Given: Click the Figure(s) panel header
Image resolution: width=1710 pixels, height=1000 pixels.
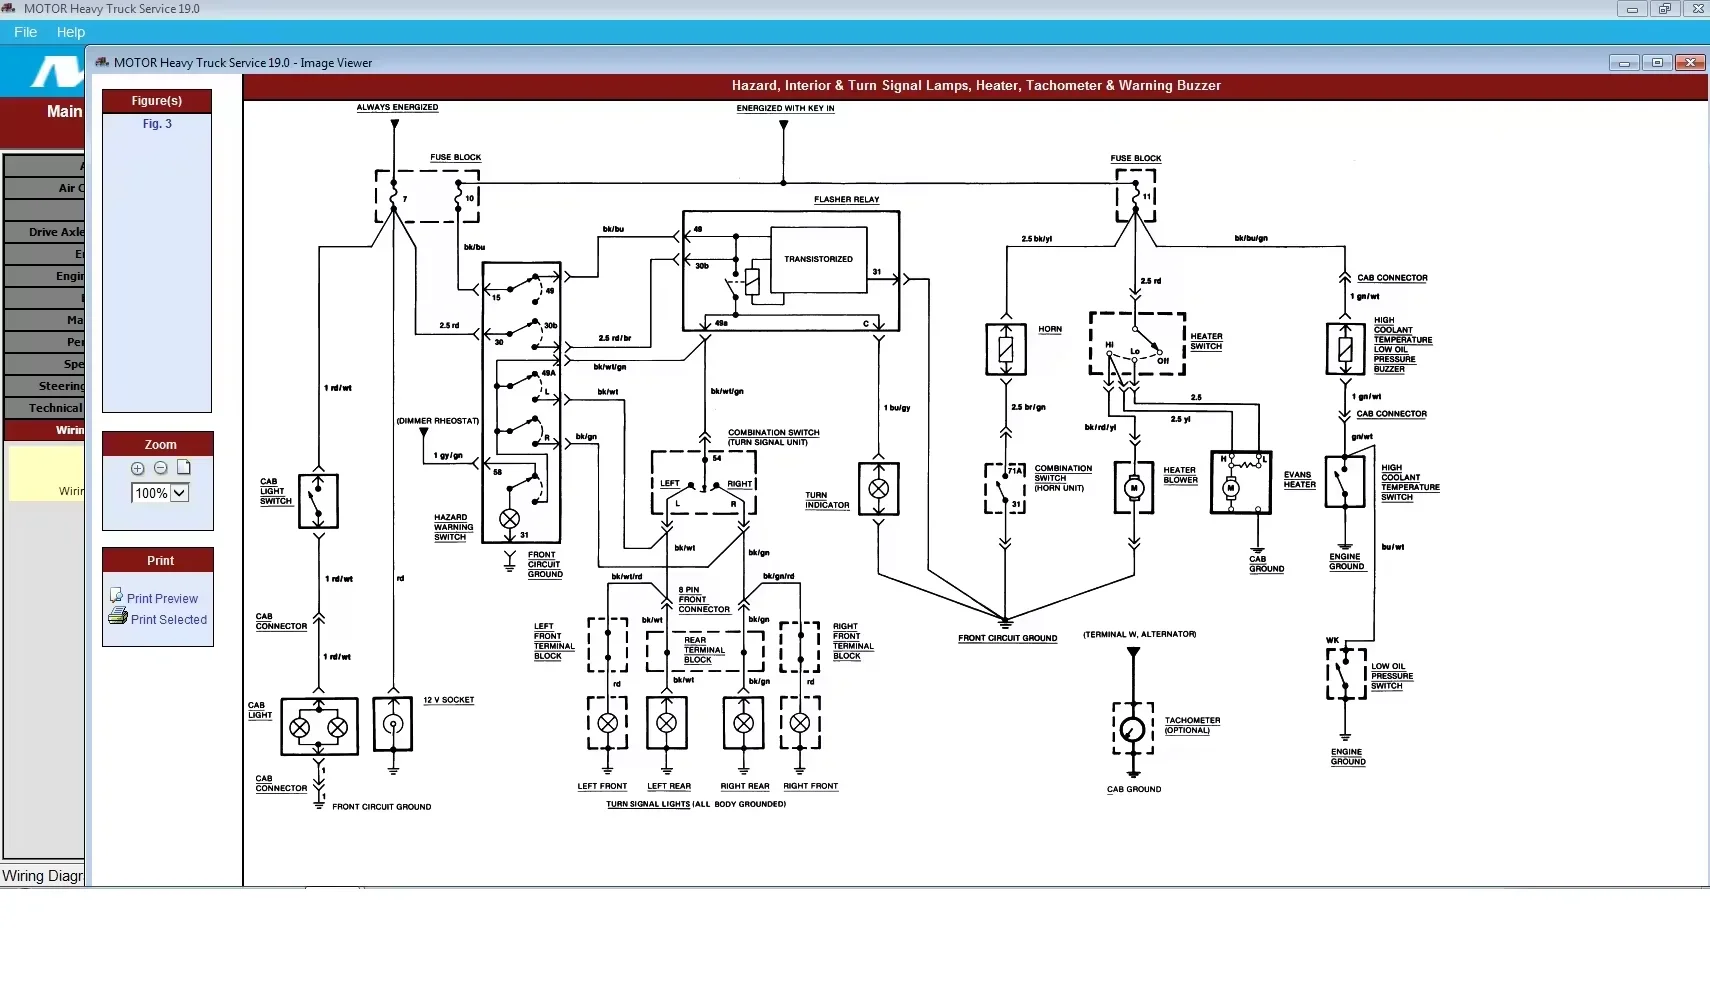Looking at the screenshot, I should coord(157,101).
